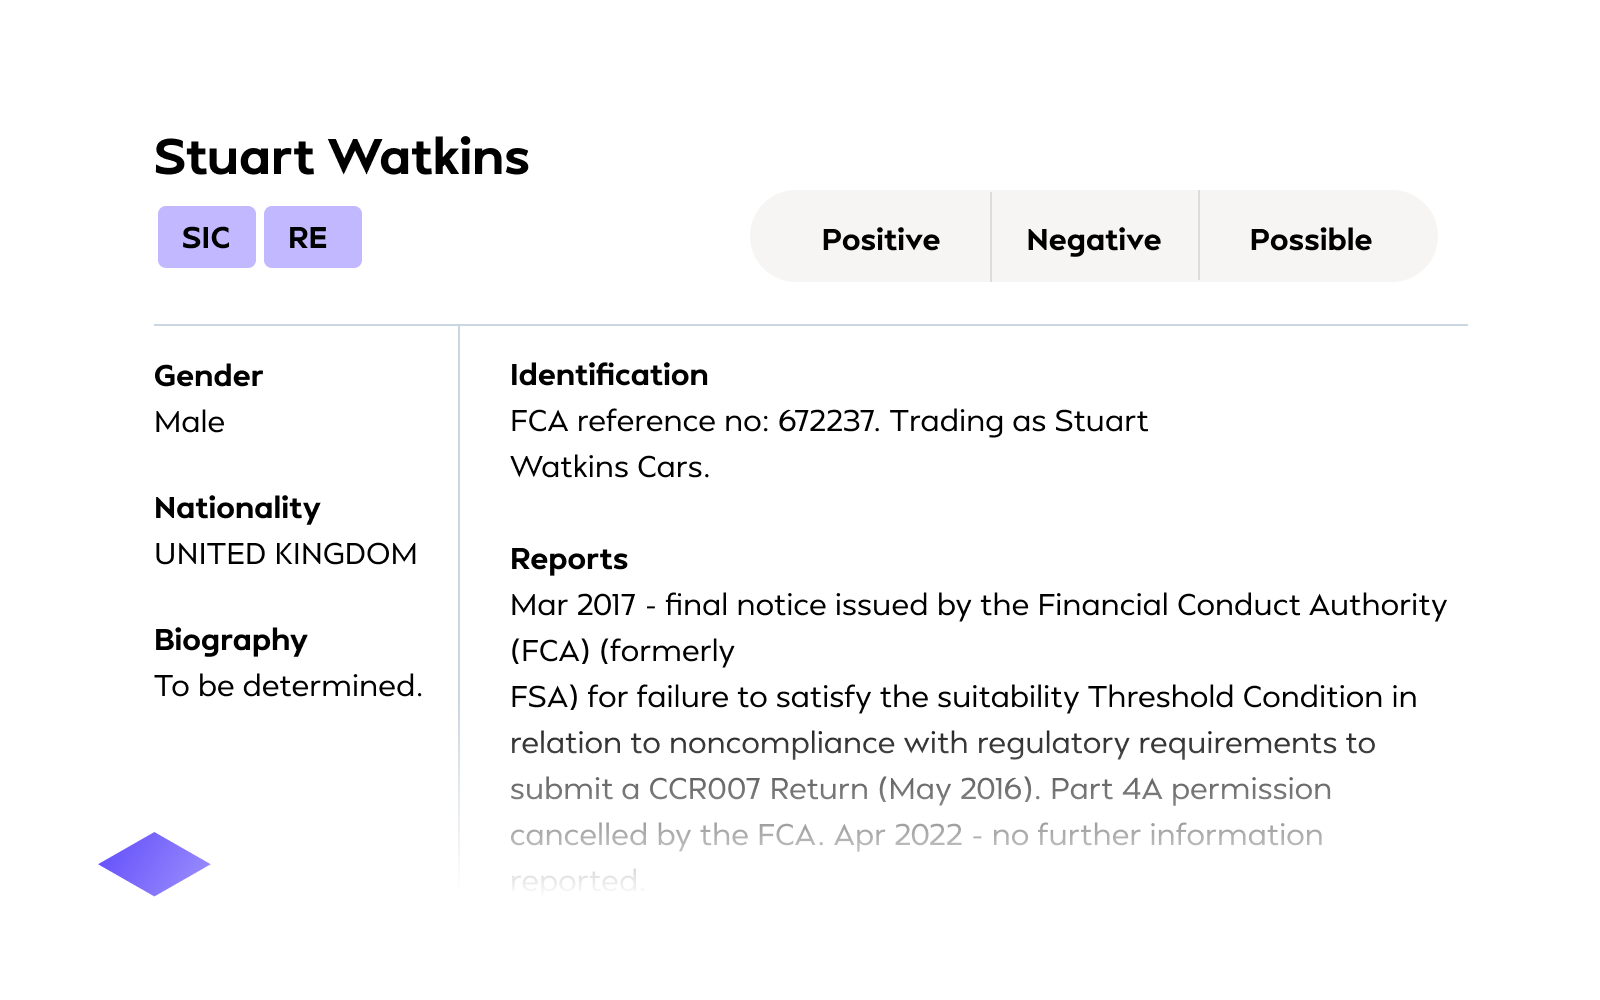Click the UNITED KINGDOM nationality value
1600x1000 pixels.
point(285,554)
